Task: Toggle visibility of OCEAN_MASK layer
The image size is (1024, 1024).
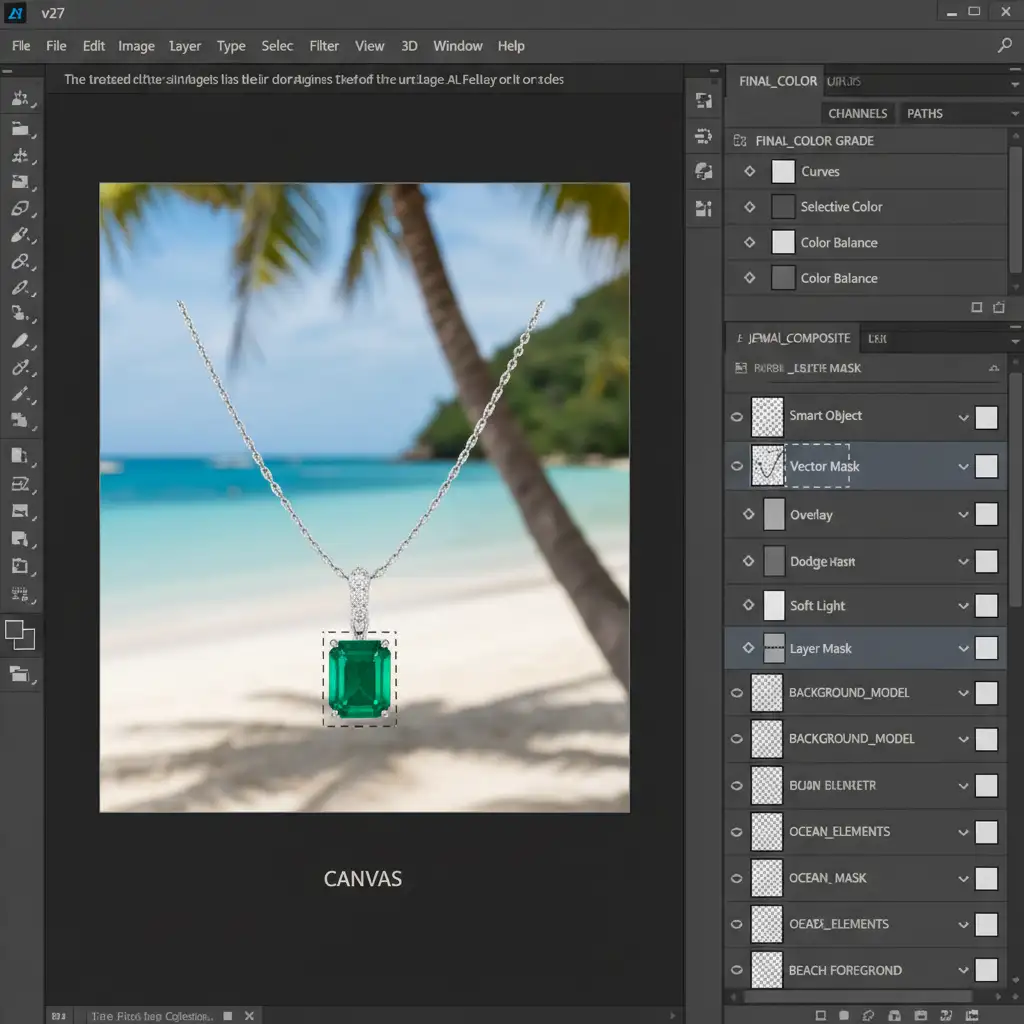Action: (737, 878)
